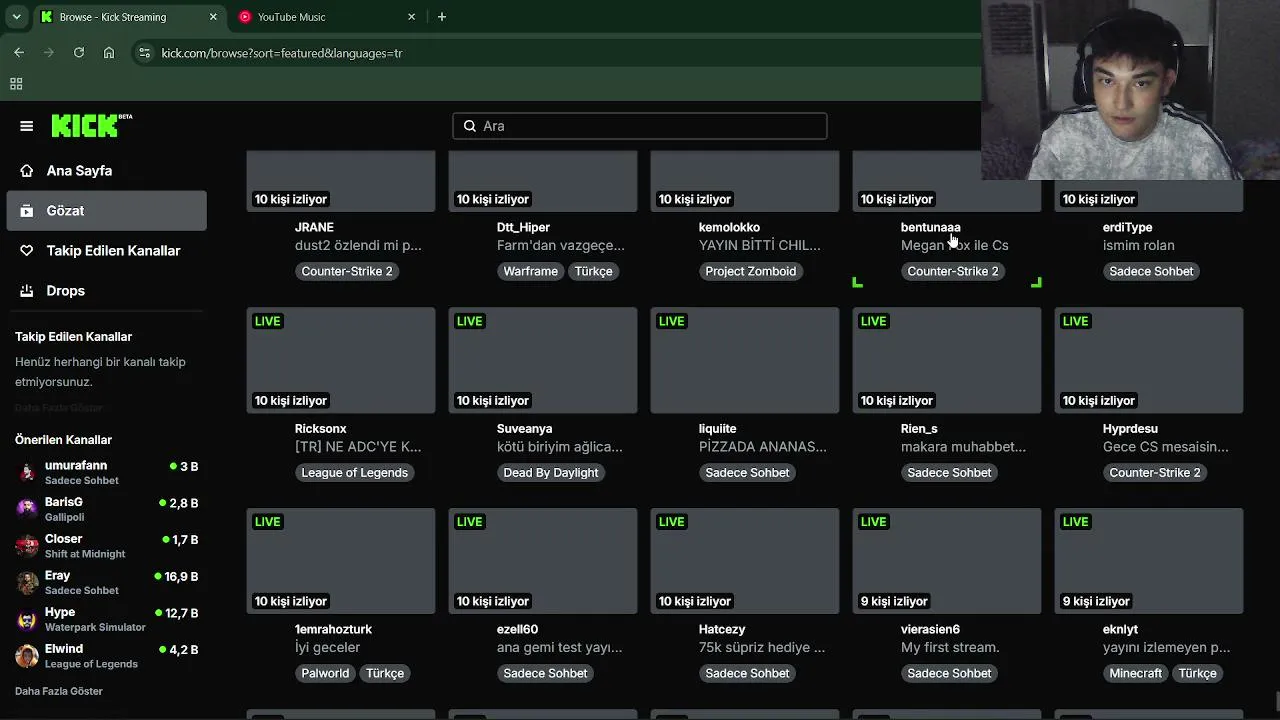Switch to the YouTube Music tab
The width and height of the screenshot is (1280, 720).
pyautogui.click(x=325, y=17)
